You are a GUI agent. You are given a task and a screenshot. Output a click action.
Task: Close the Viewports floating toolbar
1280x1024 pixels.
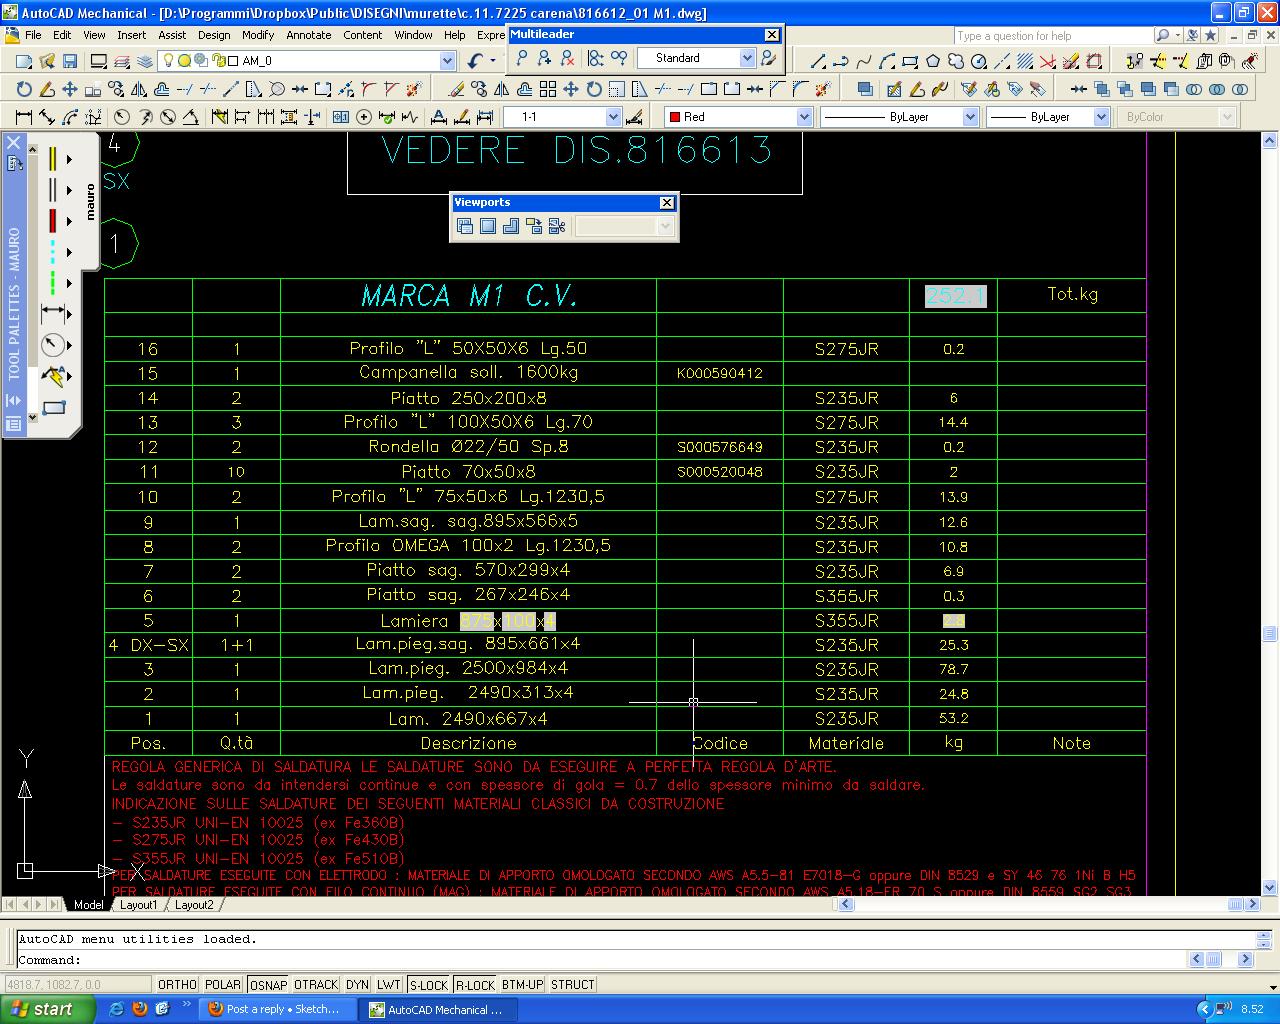pyautogui.click(x=667, y=203)
